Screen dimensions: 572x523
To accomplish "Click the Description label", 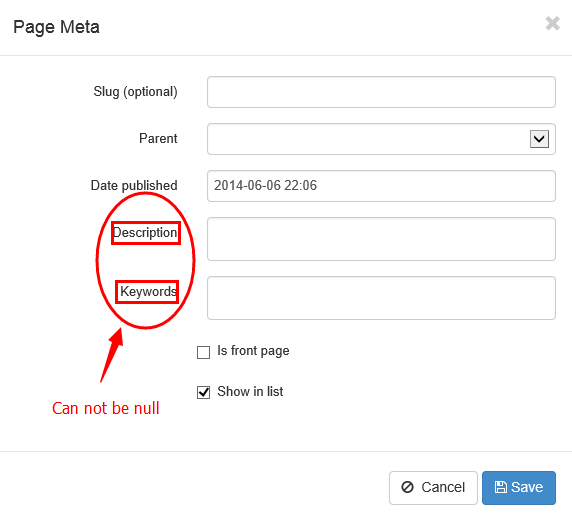I will point(145,233).
